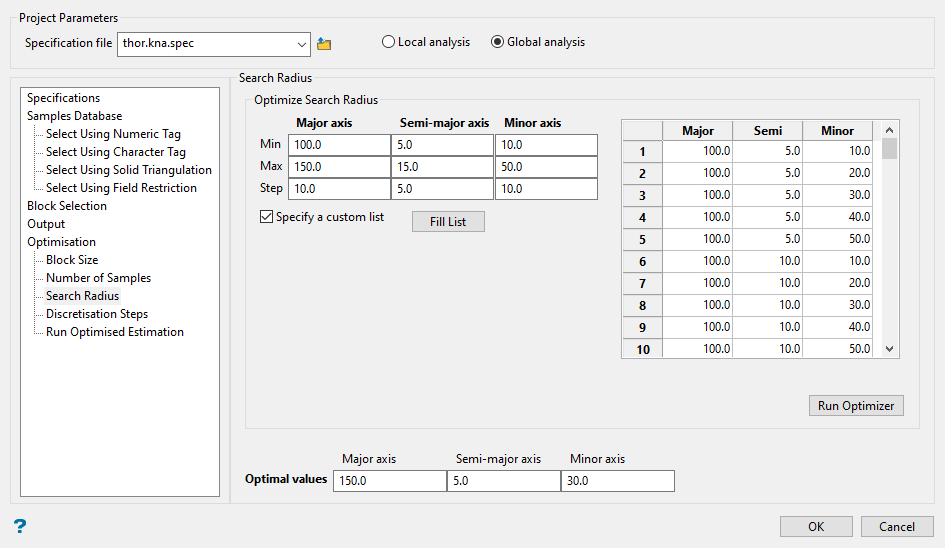Select Number of Samples in the tree

point(98,278)
